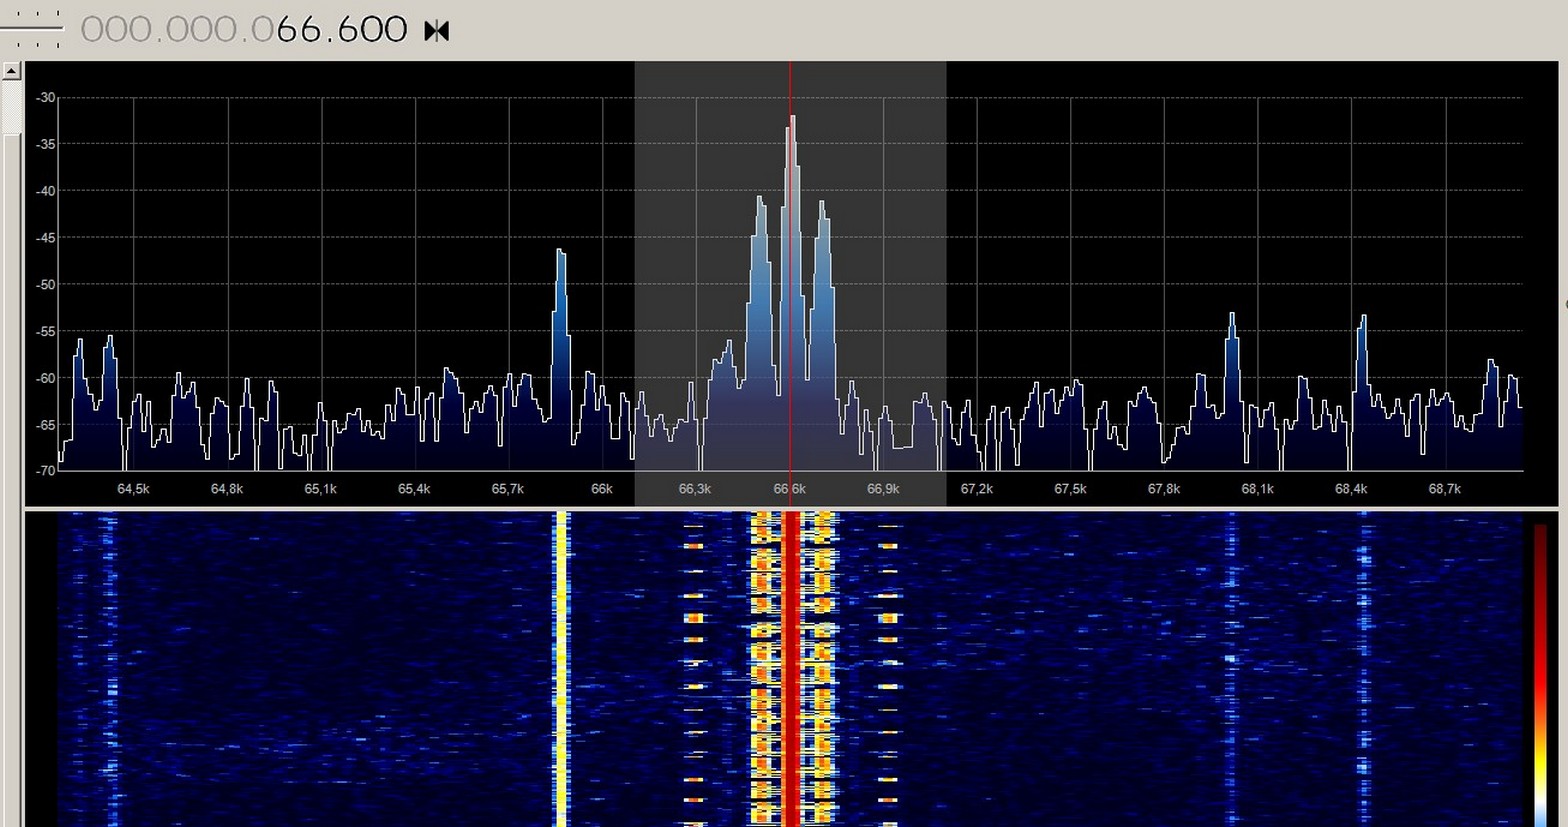Click the -60 dB scale label
1568x827 pixels.
[x=45, y=378]
